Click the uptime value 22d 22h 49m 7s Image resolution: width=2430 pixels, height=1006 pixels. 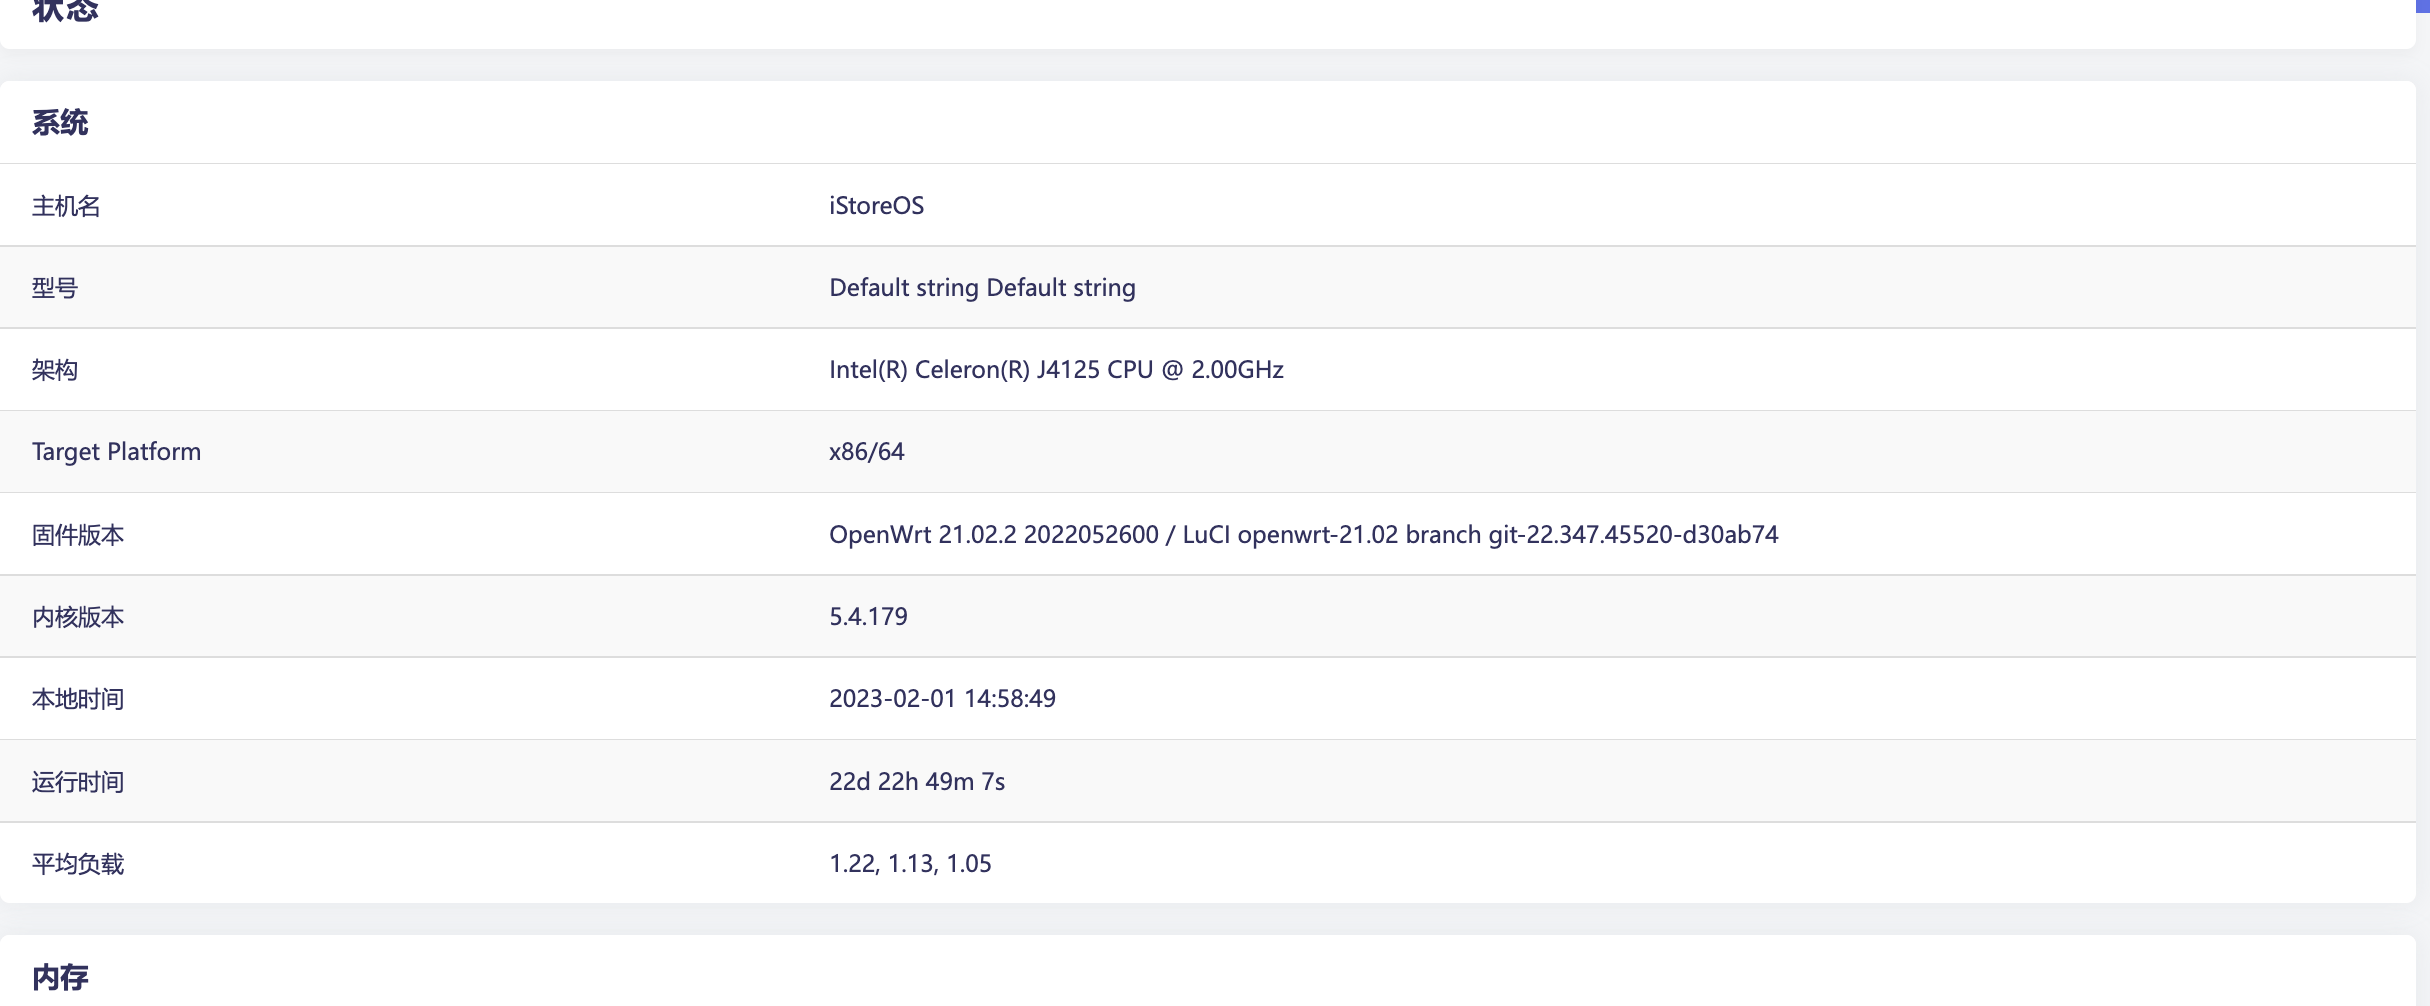(917, 782)
